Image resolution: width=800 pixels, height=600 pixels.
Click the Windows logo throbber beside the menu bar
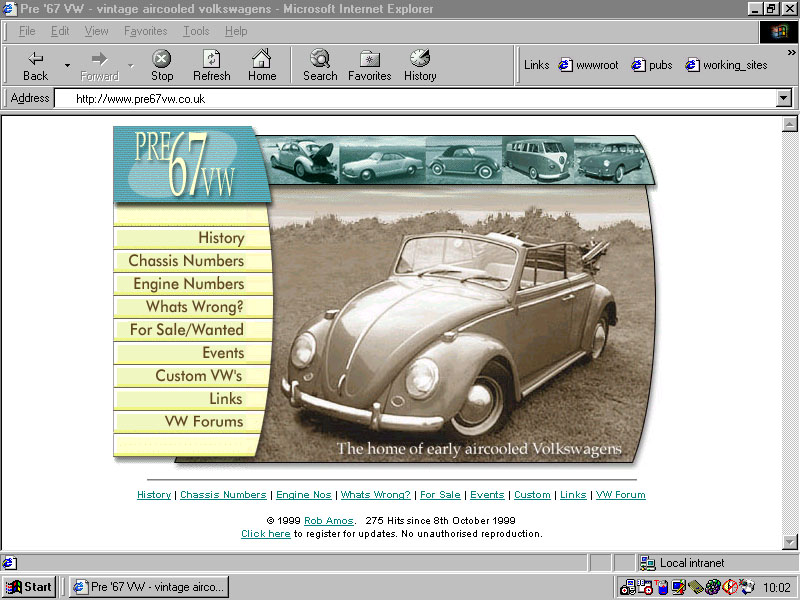point(778,32)
